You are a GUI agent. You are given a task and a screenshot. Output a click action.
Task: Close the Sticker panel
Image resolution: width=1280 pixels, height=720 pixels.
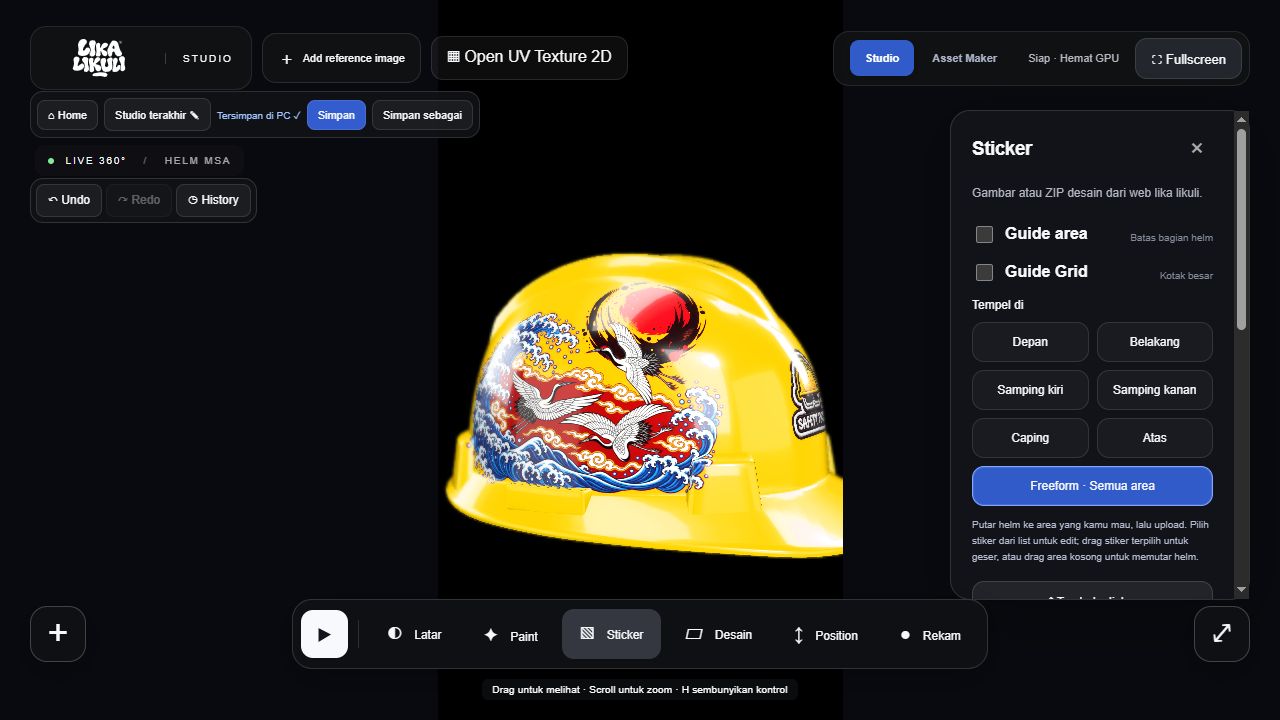point(1197,148)
